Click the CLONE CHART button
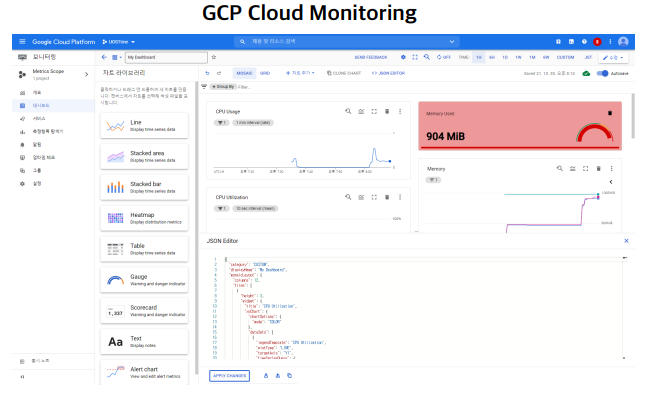Image resolution: width=646 pixels, height=395 pixels. click(344, 73)
